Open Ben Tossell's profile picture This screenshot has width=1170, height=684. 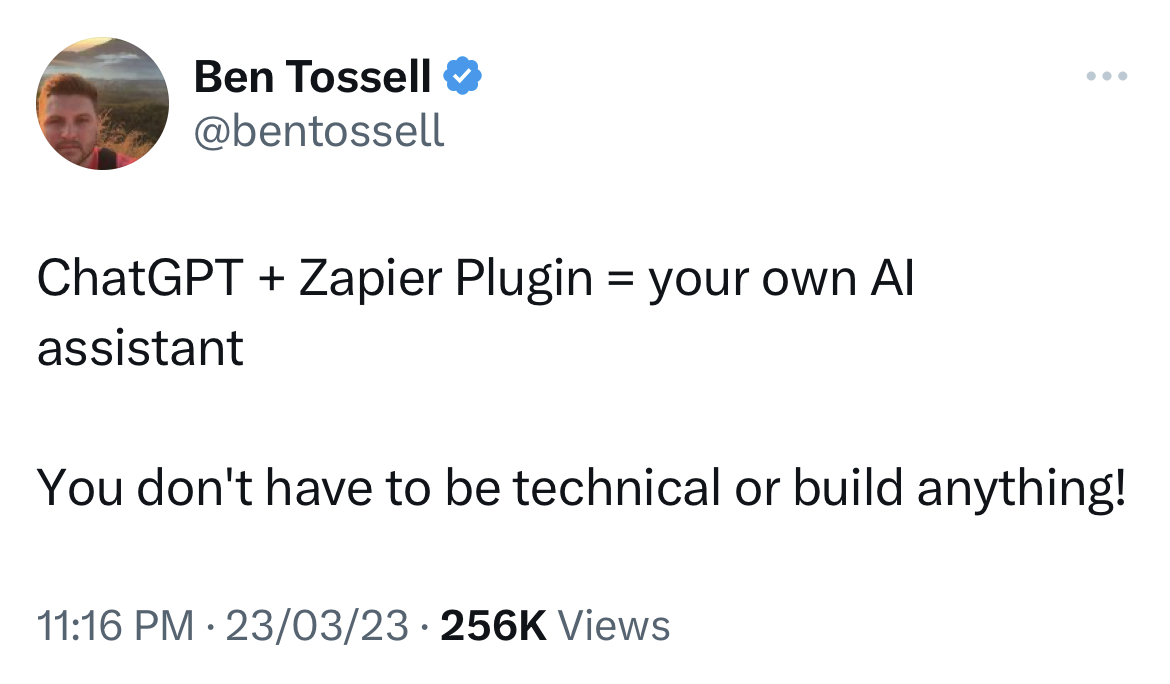pos(102,104)
